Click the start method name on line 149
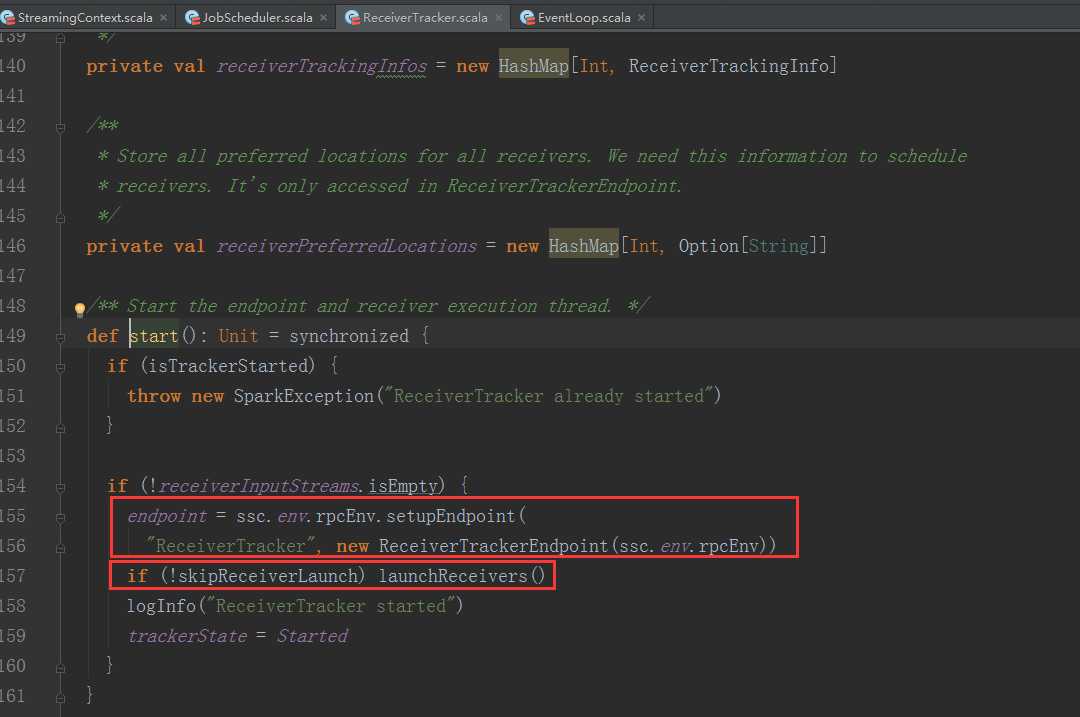Image resolution: width=1080 pixels, height=717 pixels. [154, 336]
